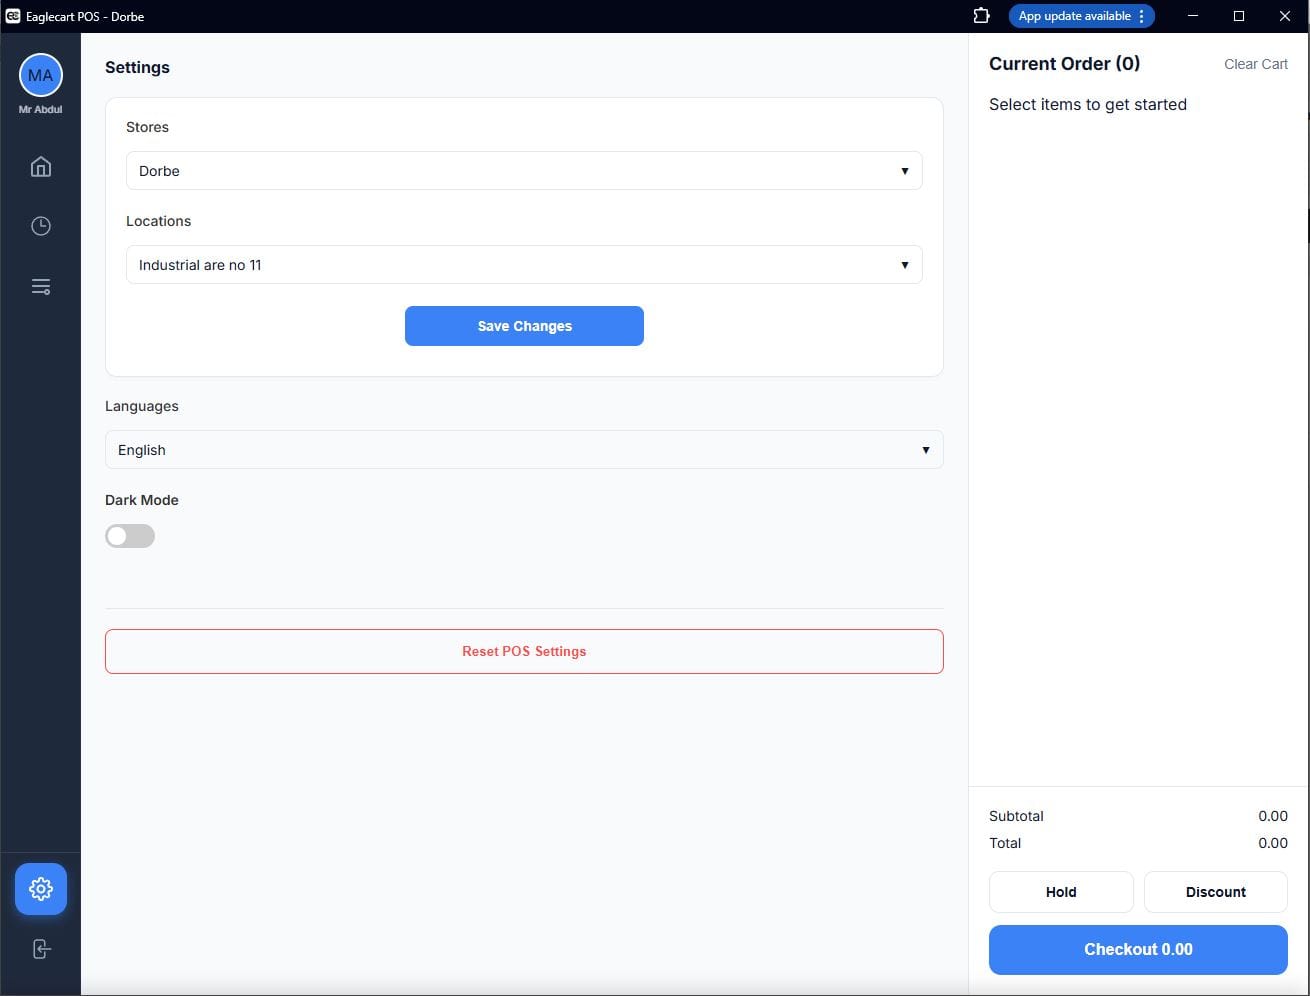Maximize the Eaglecart POS window

[1239, 16]
